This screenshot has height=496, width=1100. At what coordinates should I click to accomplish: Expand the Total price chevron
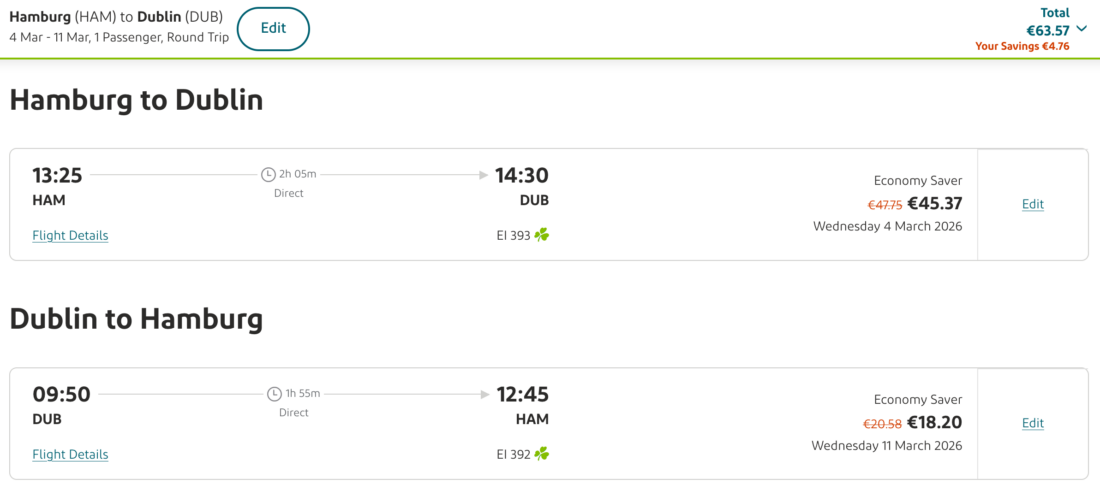(1082, 29)
